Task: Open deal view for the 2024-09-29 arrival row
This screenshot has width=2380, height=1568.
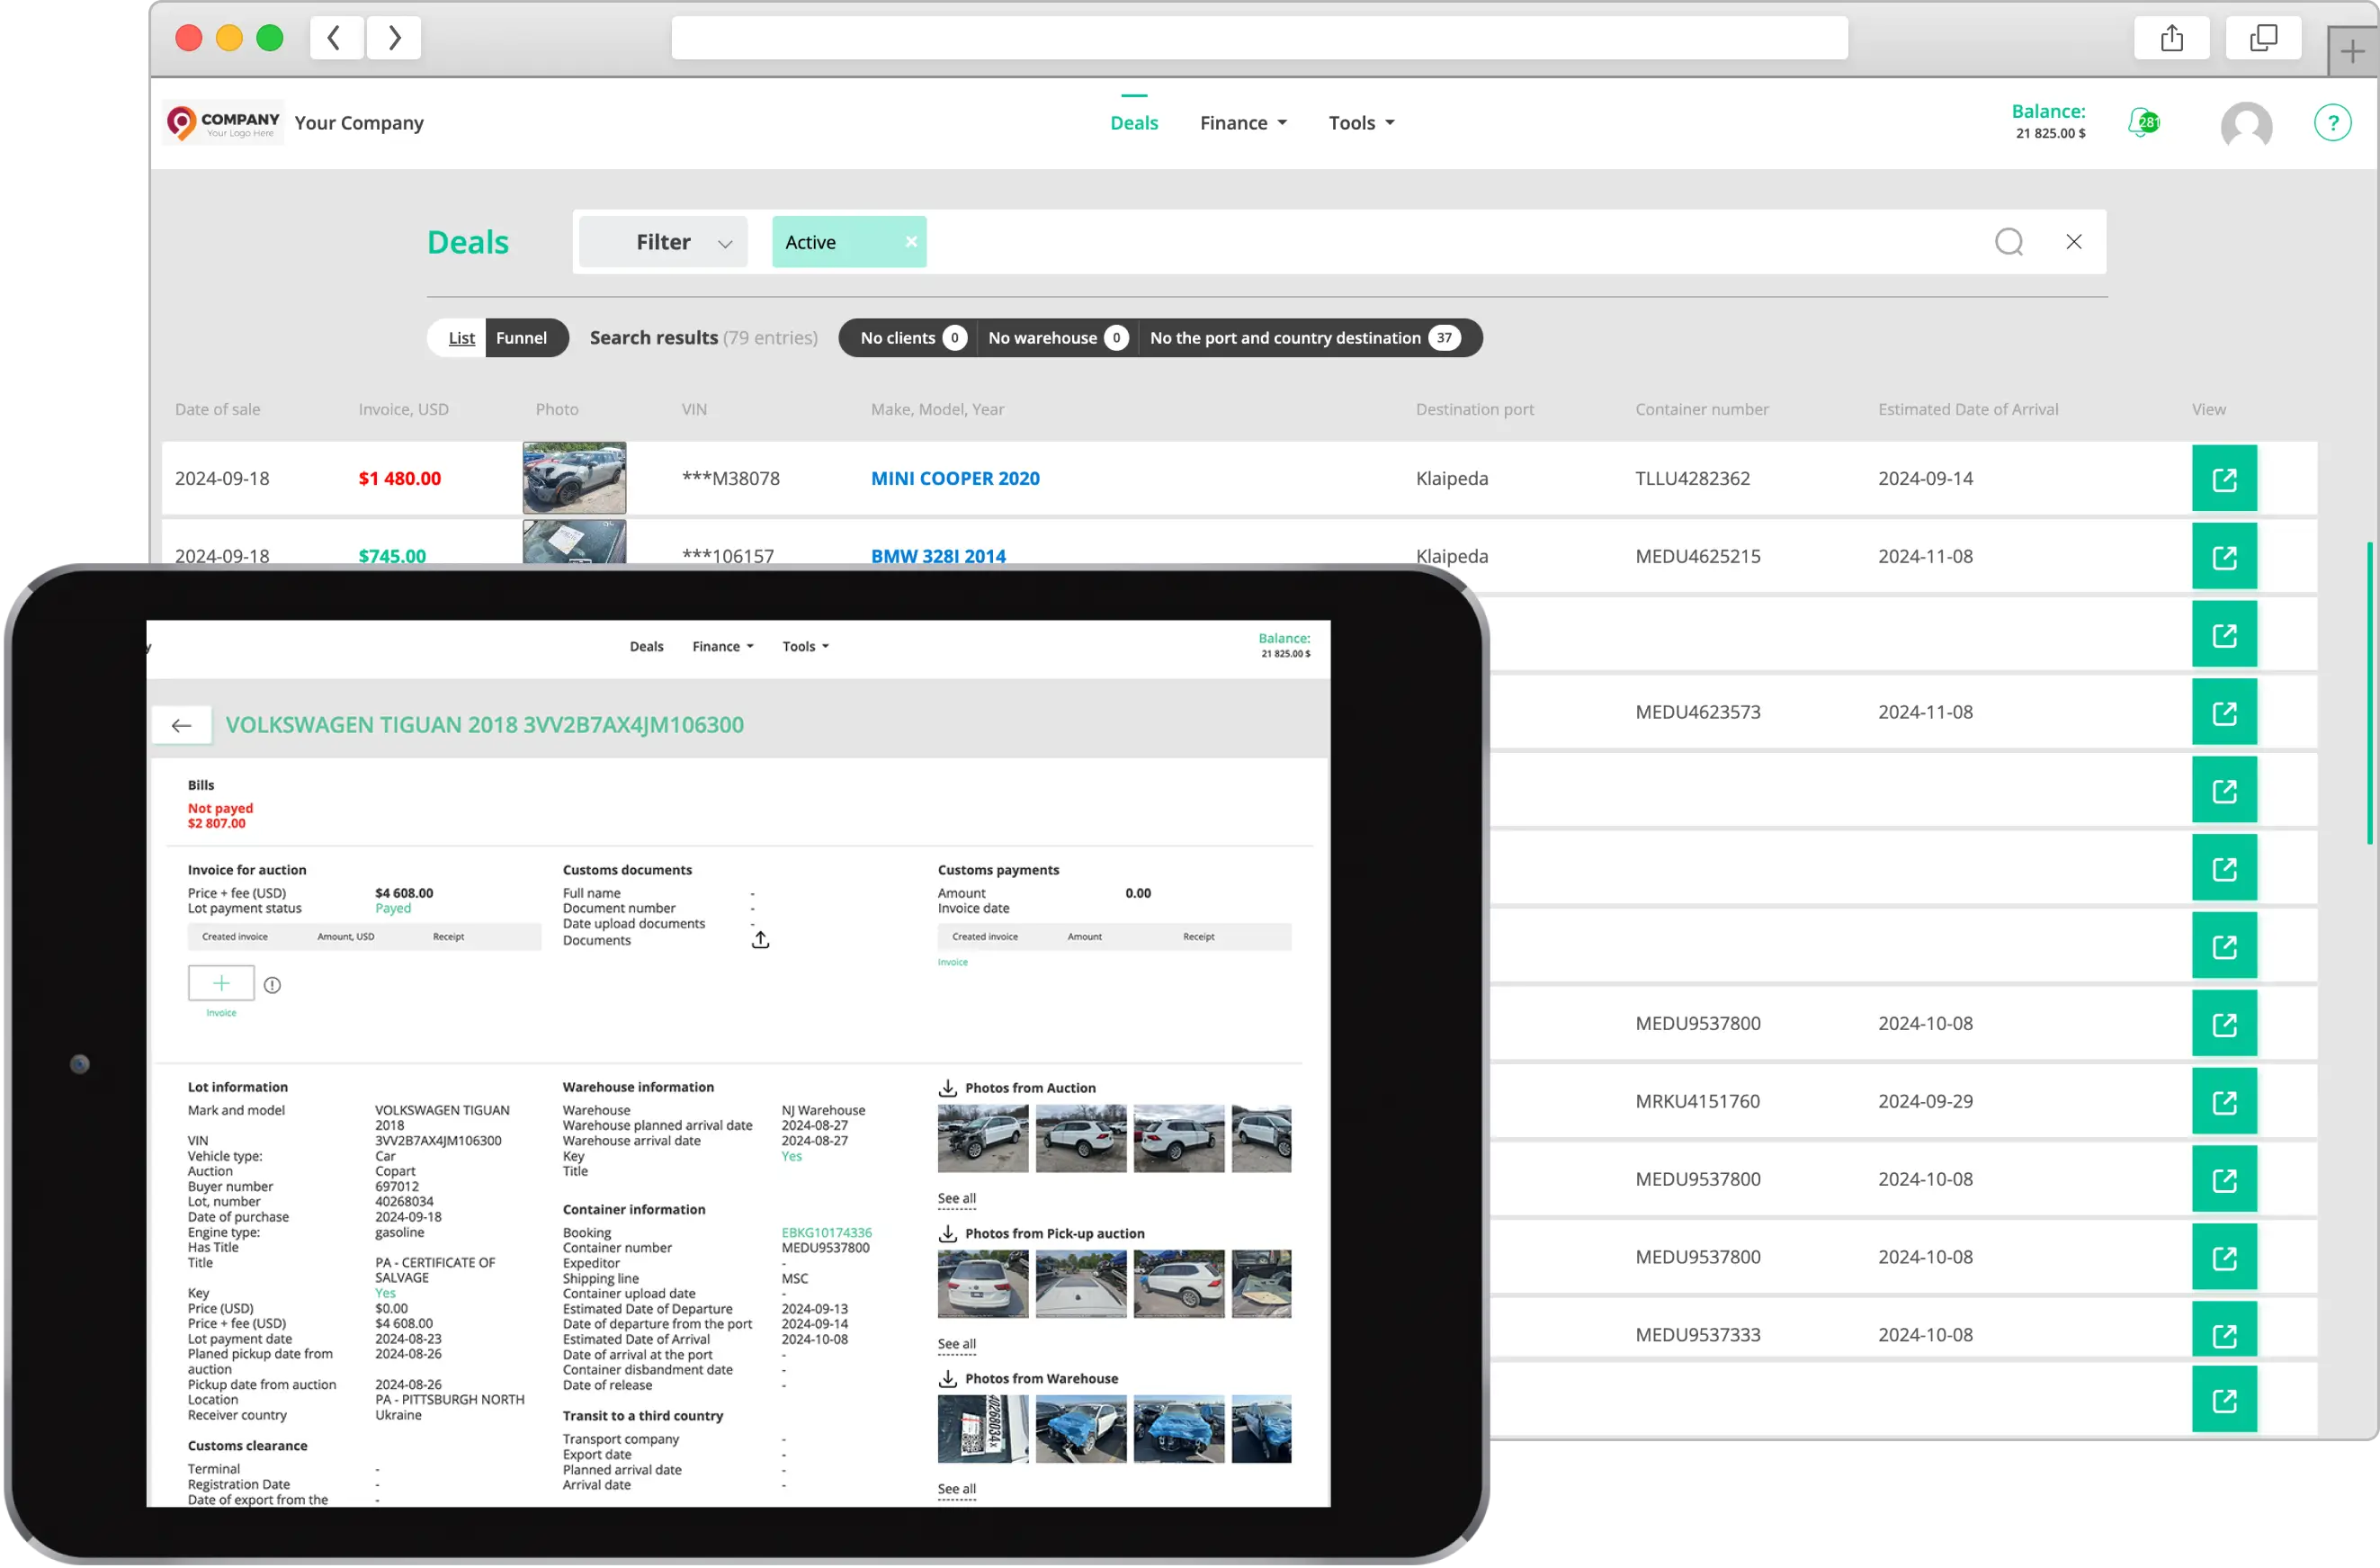Action: coord(2224,1102)
